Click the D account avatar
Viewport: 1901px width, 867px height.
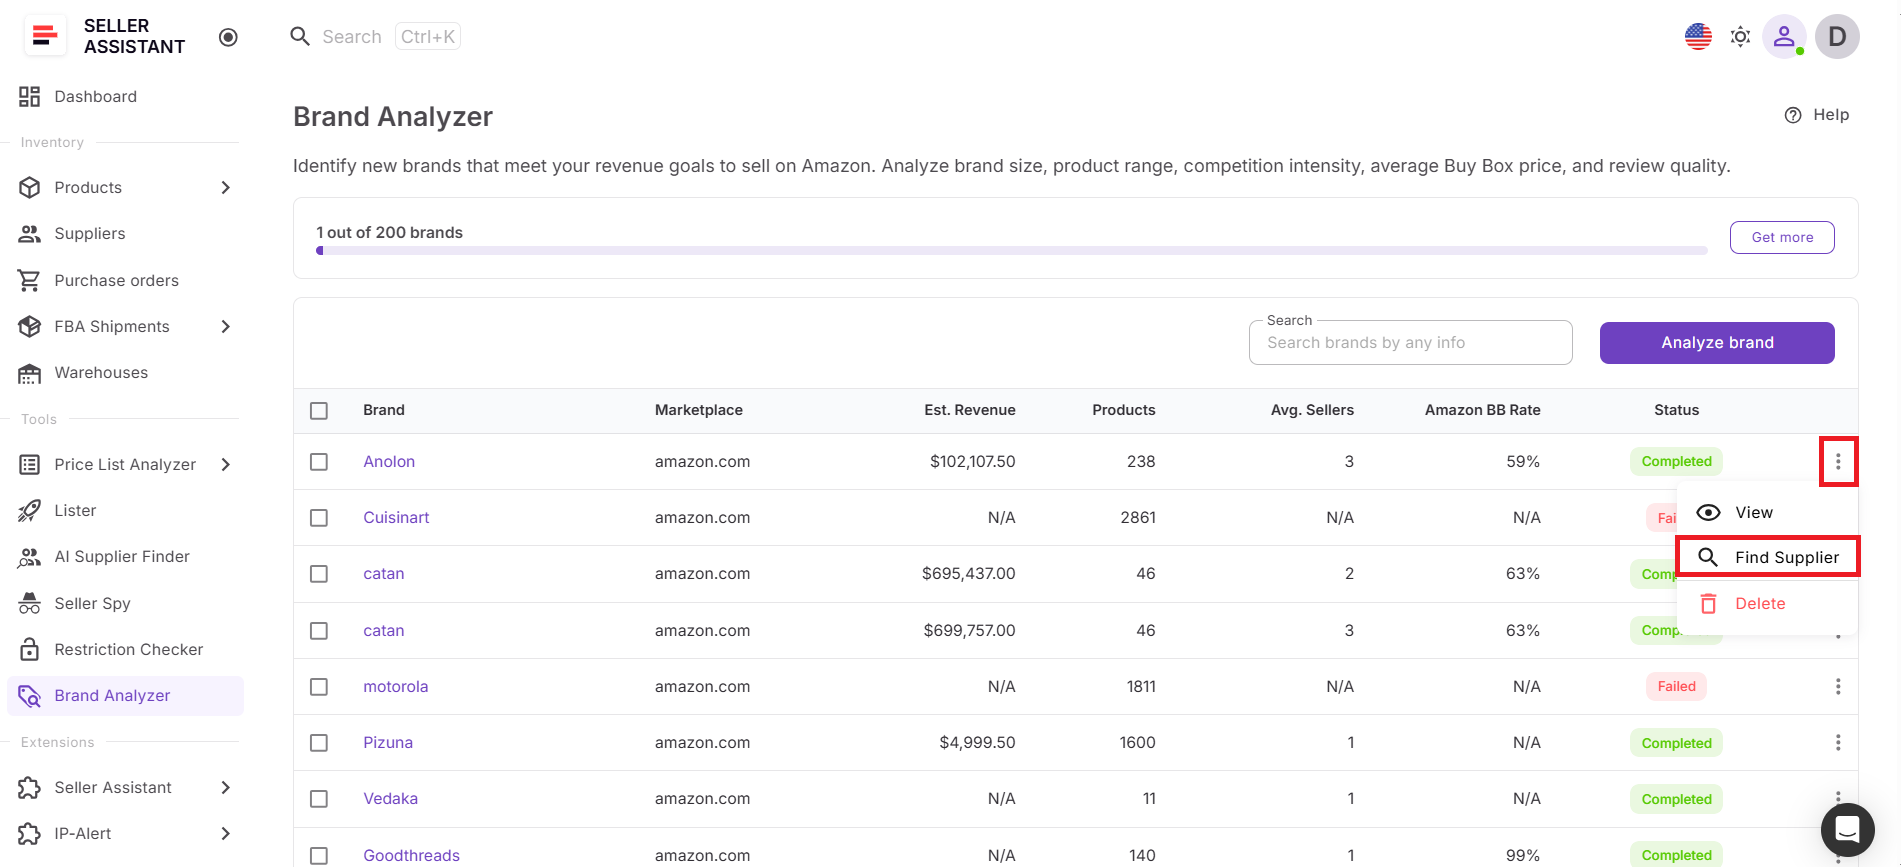coord(1837,37)
